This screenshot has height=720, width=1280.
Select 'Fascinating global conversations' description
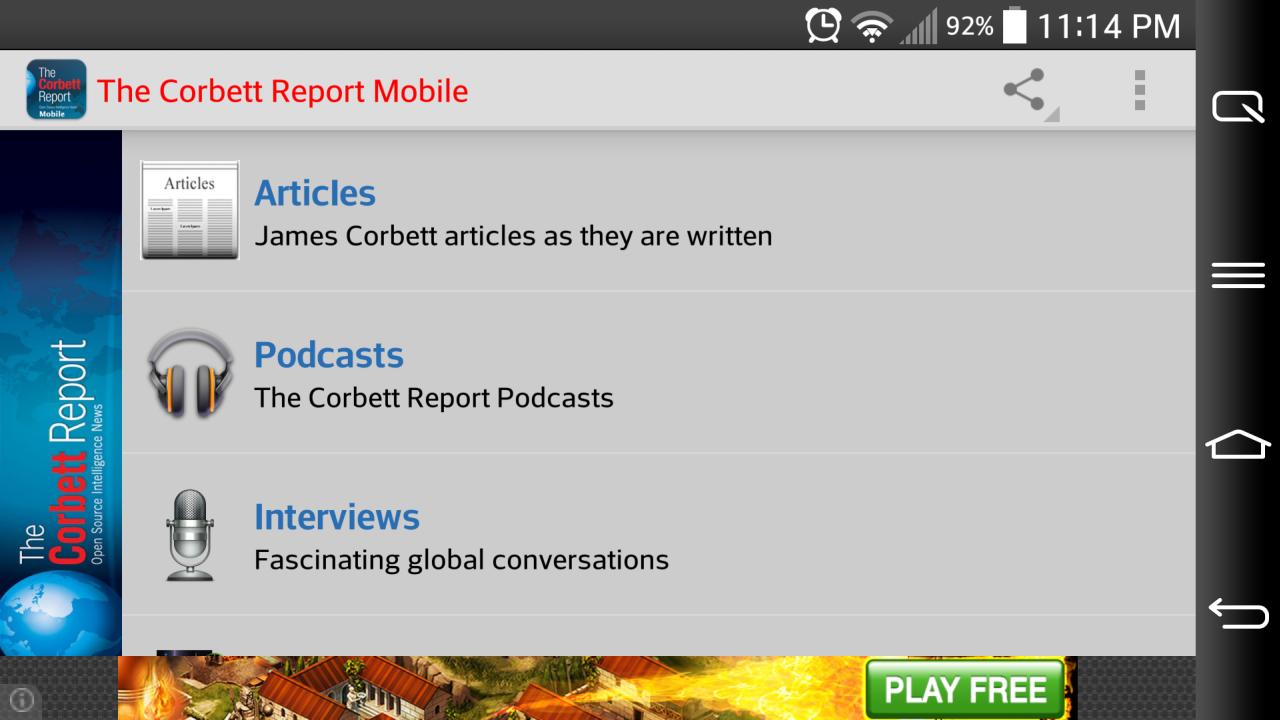tap(461, 560)
